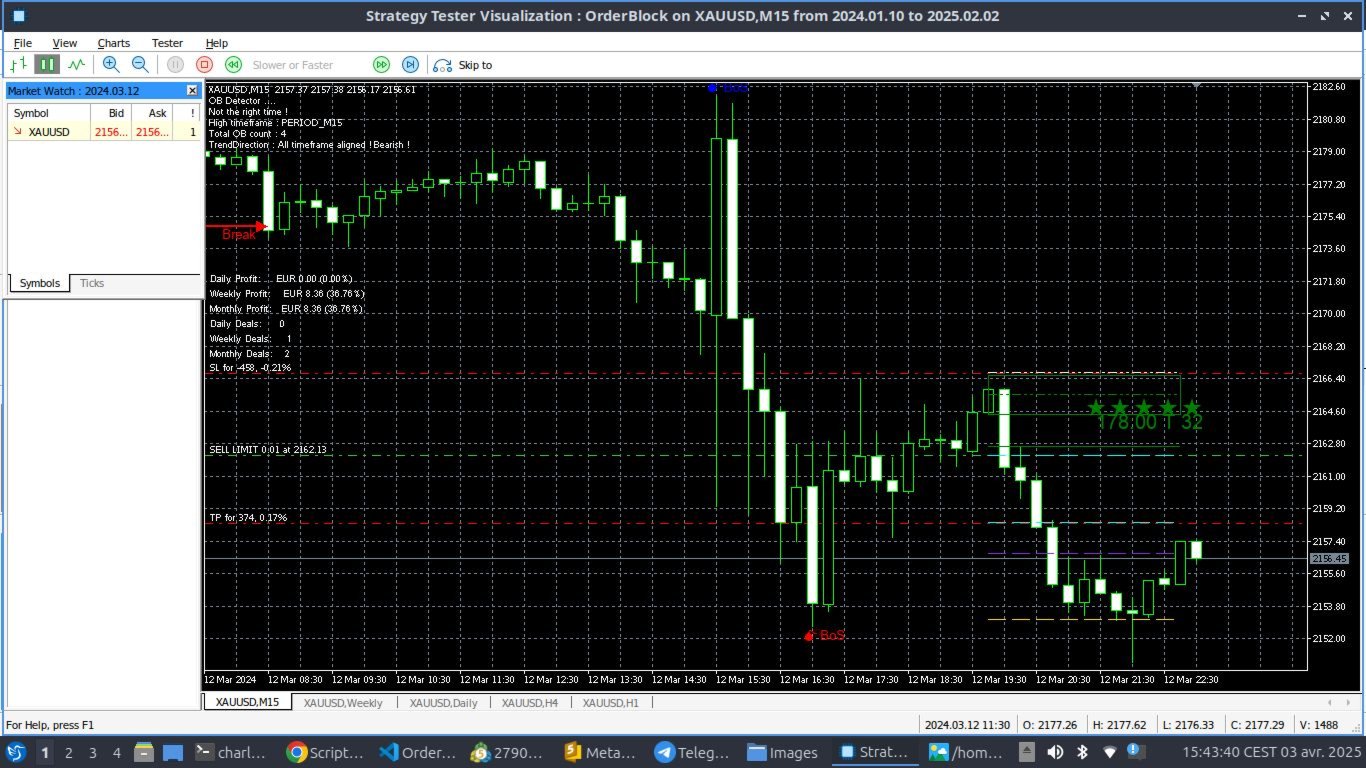
Task: Fast forward the test visualization
Action: [x=381, y=64]
